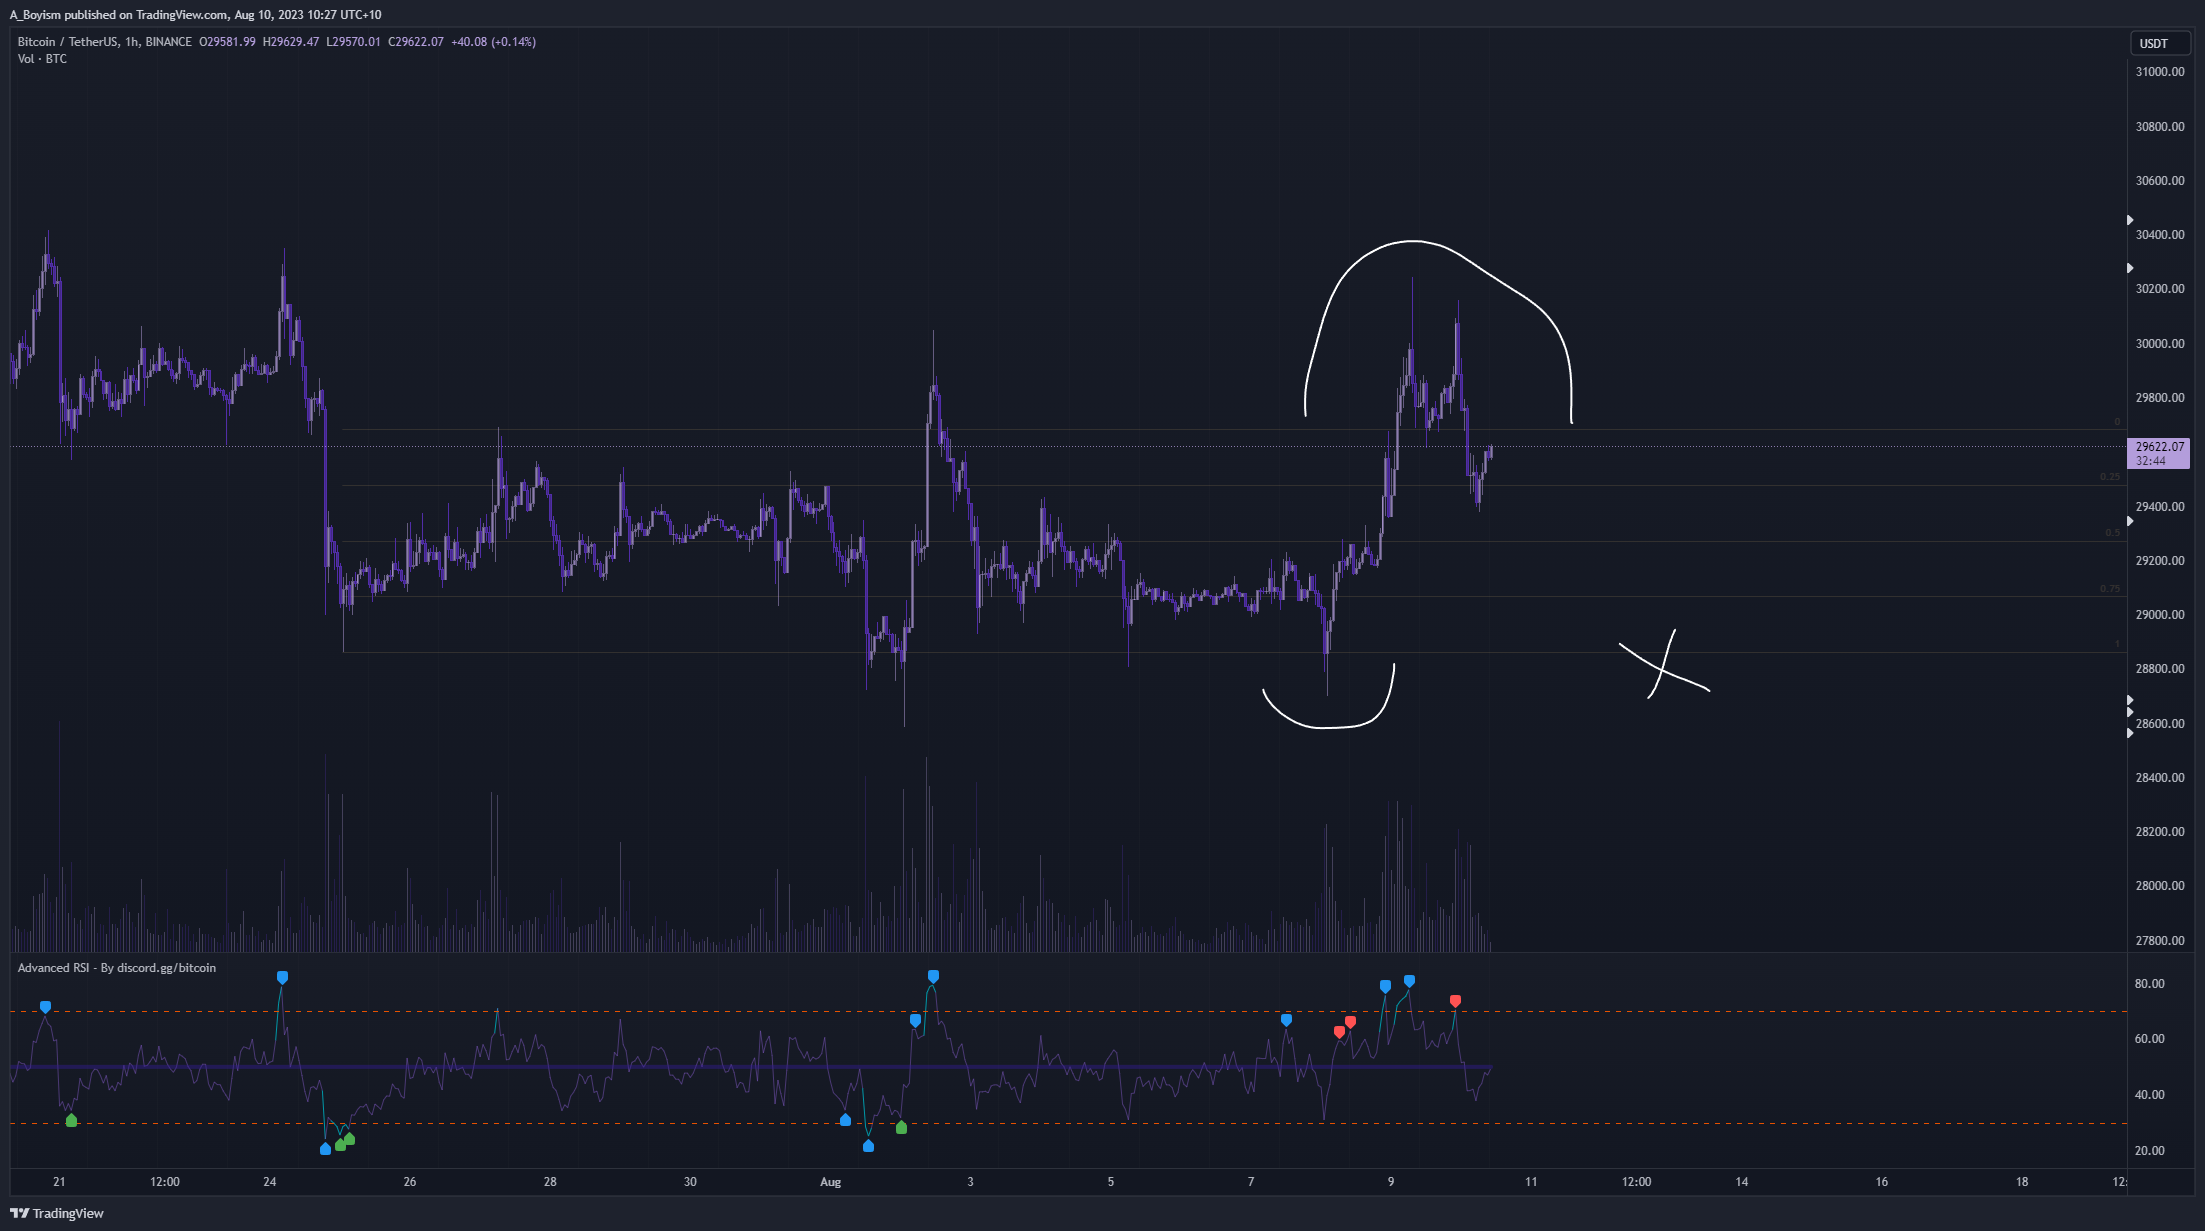Click the publisher text A_Boyism published on TradingView.com
The height and width of the screenshot is (1231, 2205).
pyautogui.click(x=195, y=14)
